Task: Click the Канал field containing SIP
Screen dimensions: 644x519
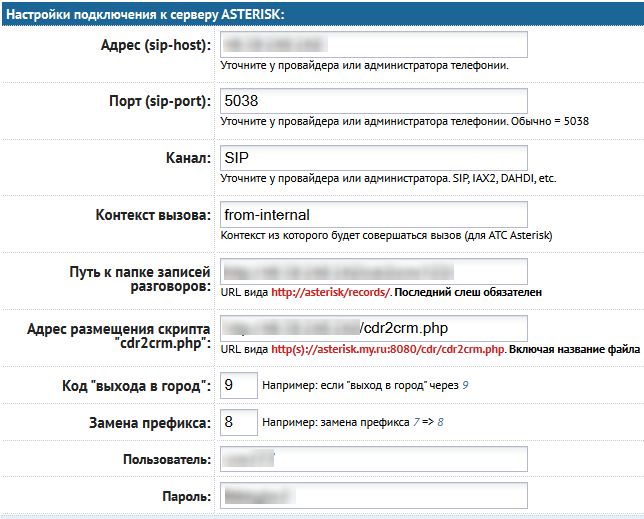Action: pyautogui.click(x=374, y=158)
